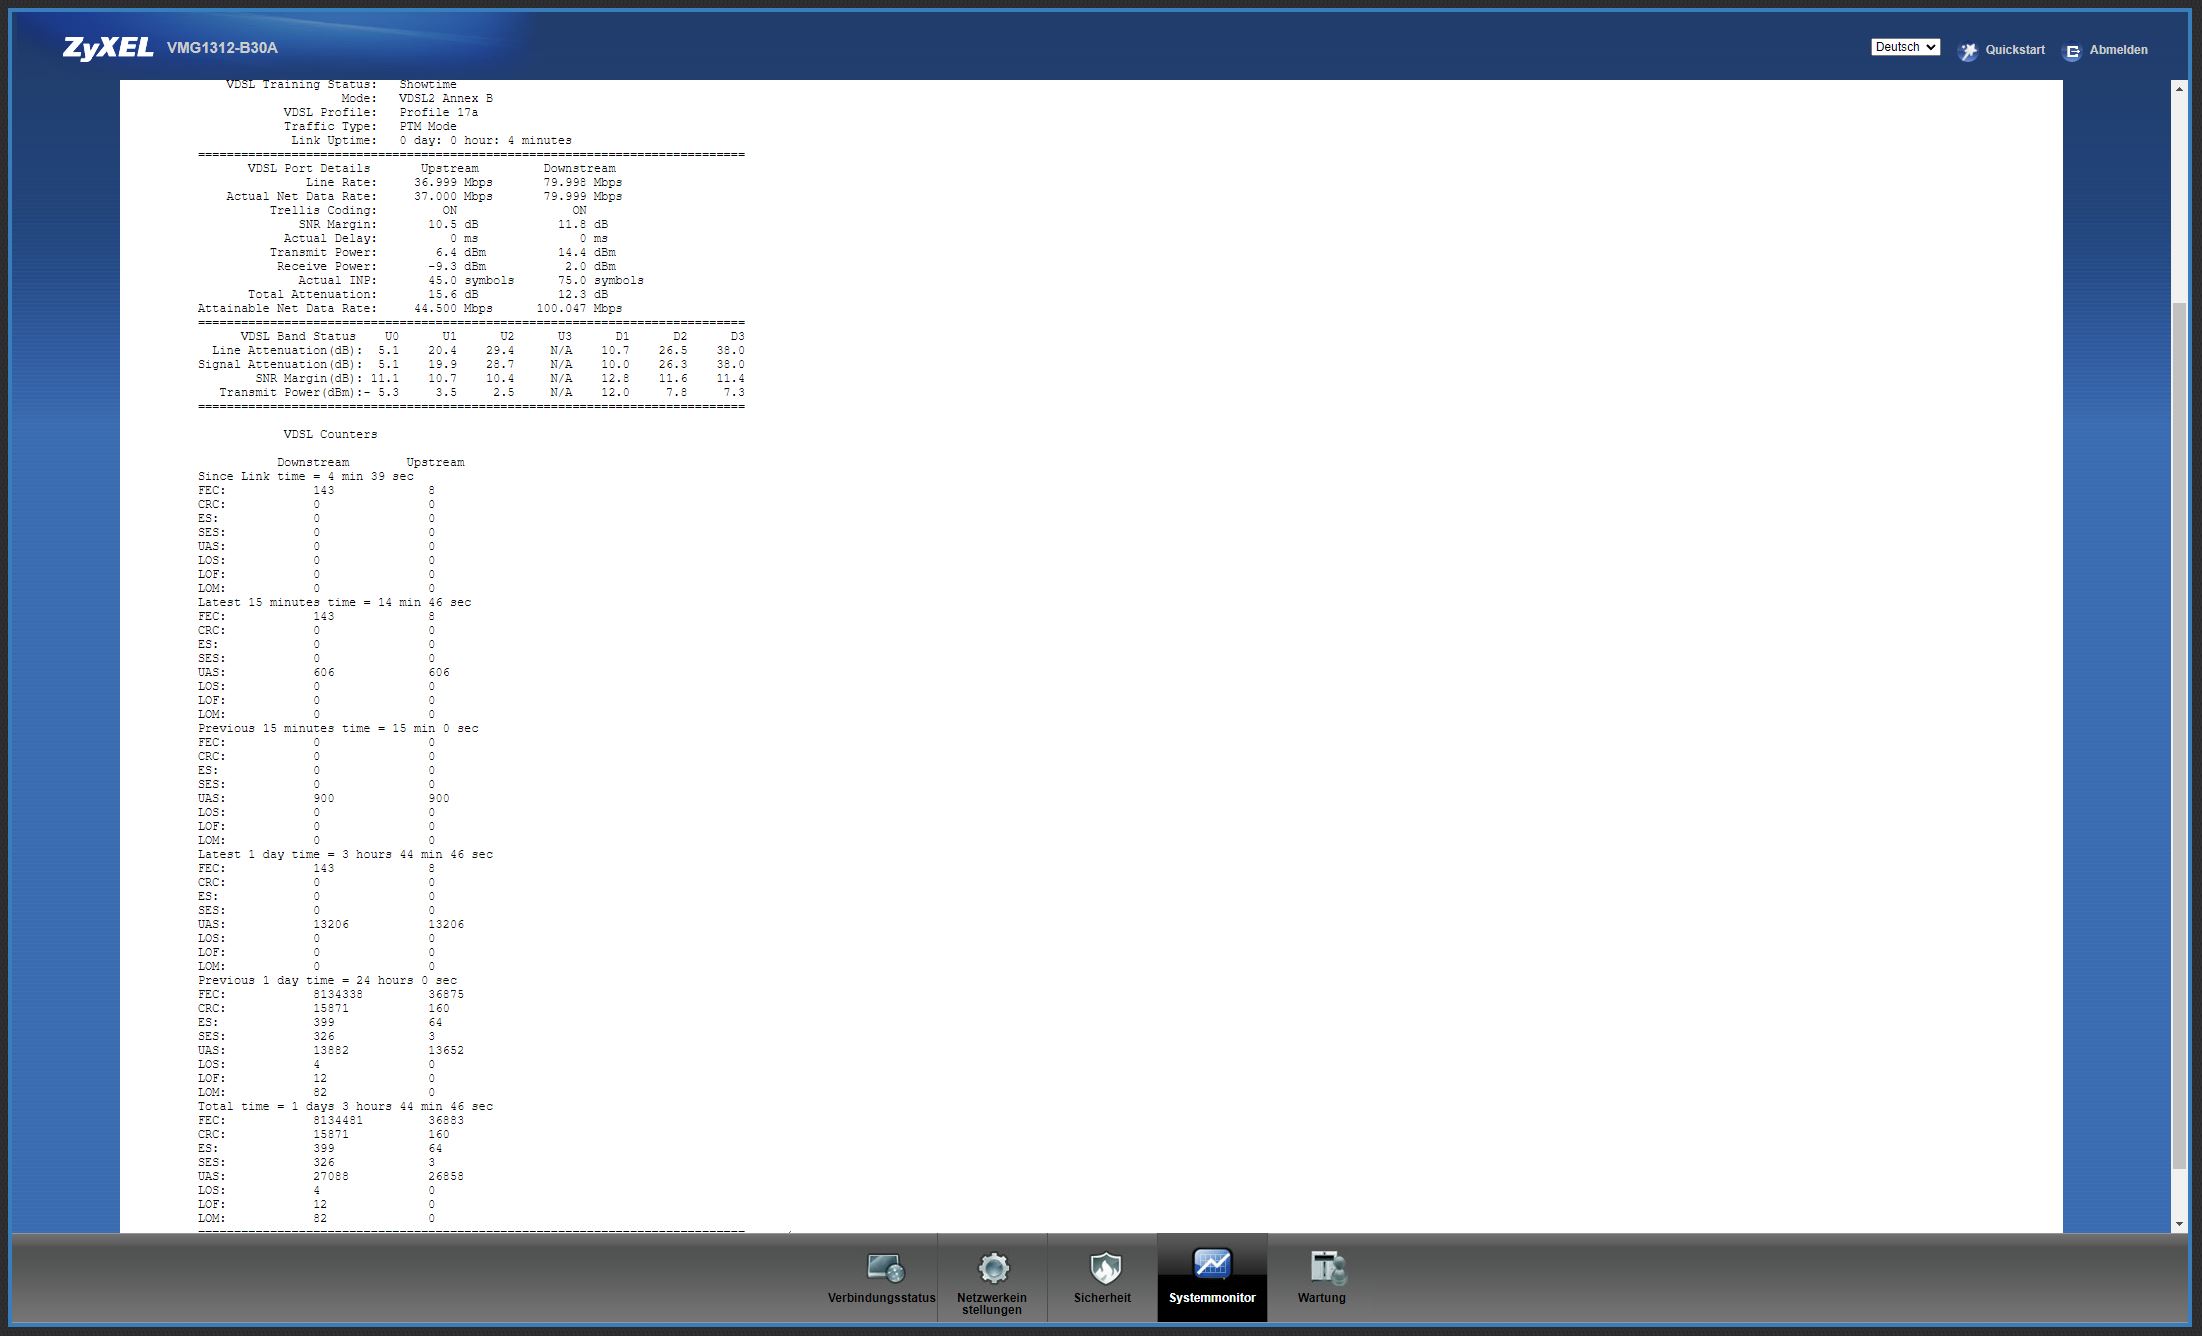Click the Quickstart wizard icon
Viewport: 2202px width, 1336px height.
[1967, 51]
